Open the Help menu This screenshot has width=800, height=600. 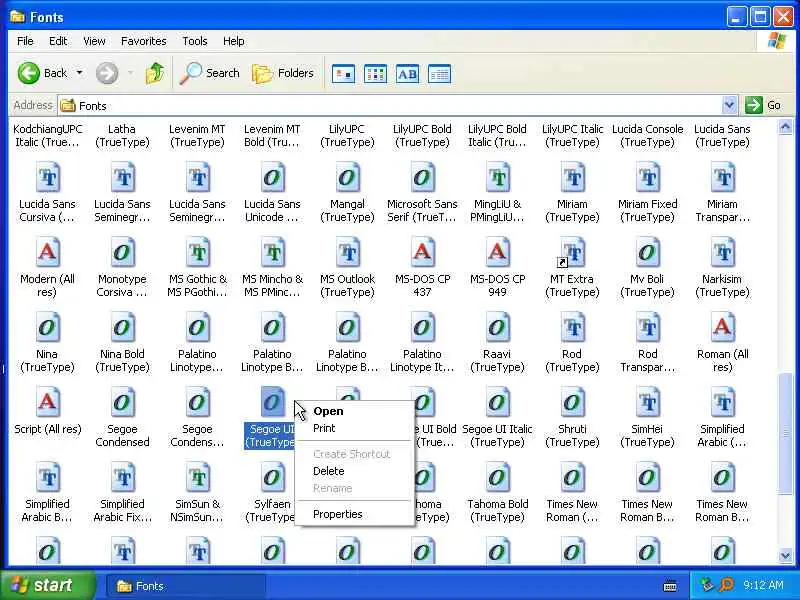point(234,41)
